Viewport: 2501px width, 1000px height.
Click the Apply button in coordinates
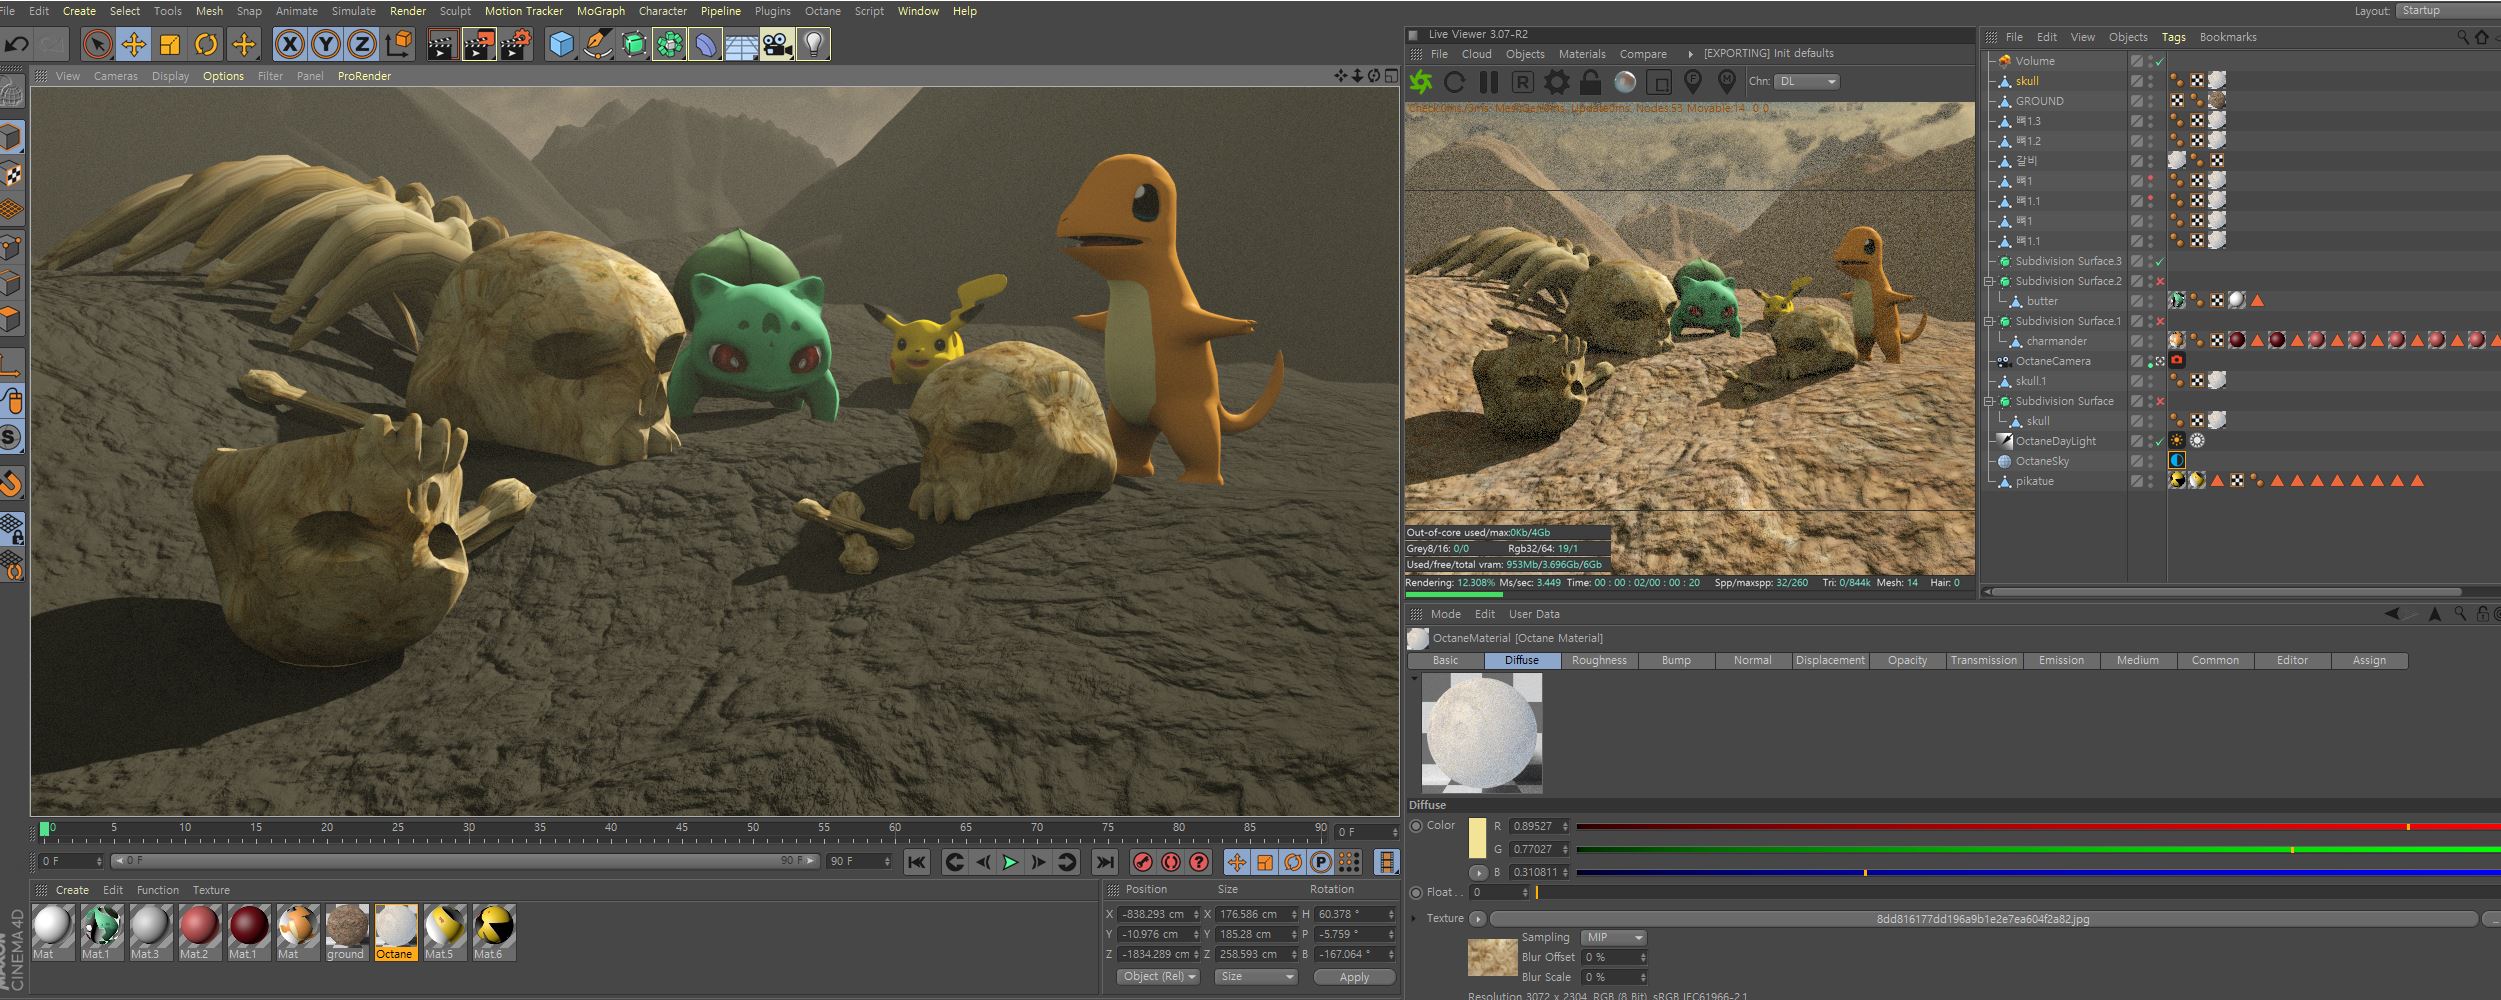click(x=1354, y=977)
